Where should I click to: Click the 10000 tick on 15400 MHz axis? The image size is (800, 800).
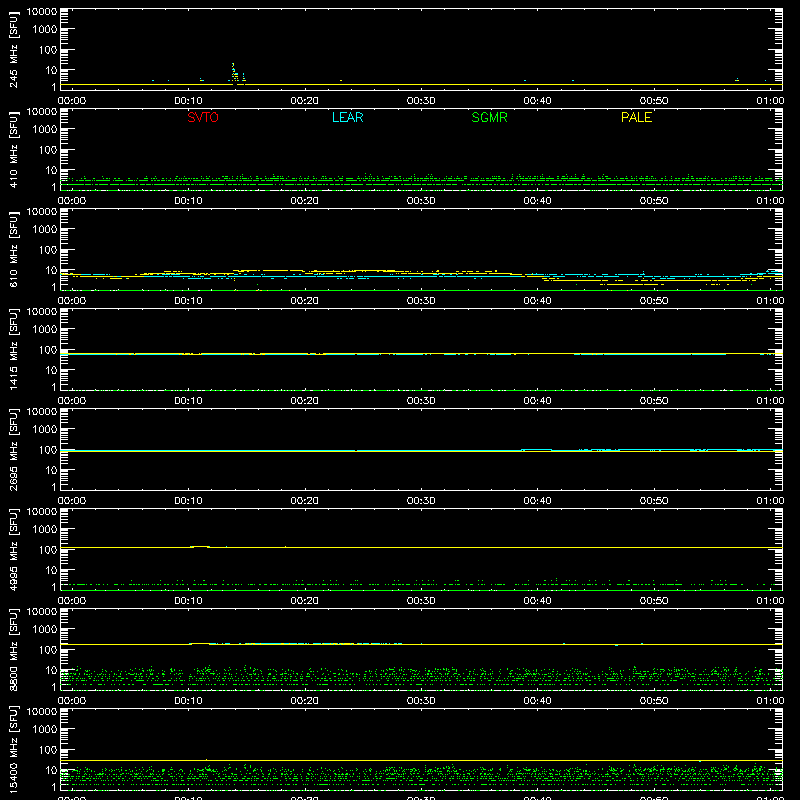42,712
